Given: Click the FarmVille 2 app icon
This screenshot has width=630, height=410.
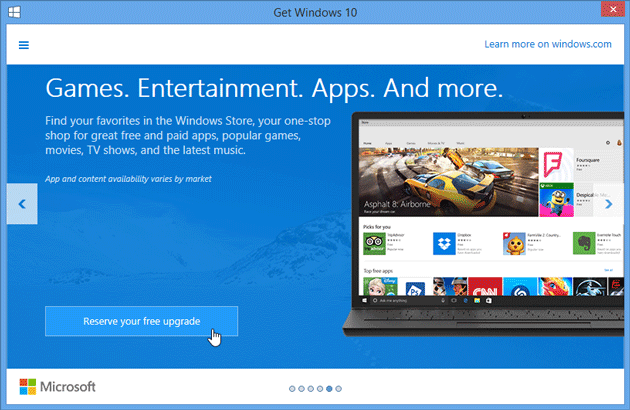Looking at the screenshot, I should point(514,244).
